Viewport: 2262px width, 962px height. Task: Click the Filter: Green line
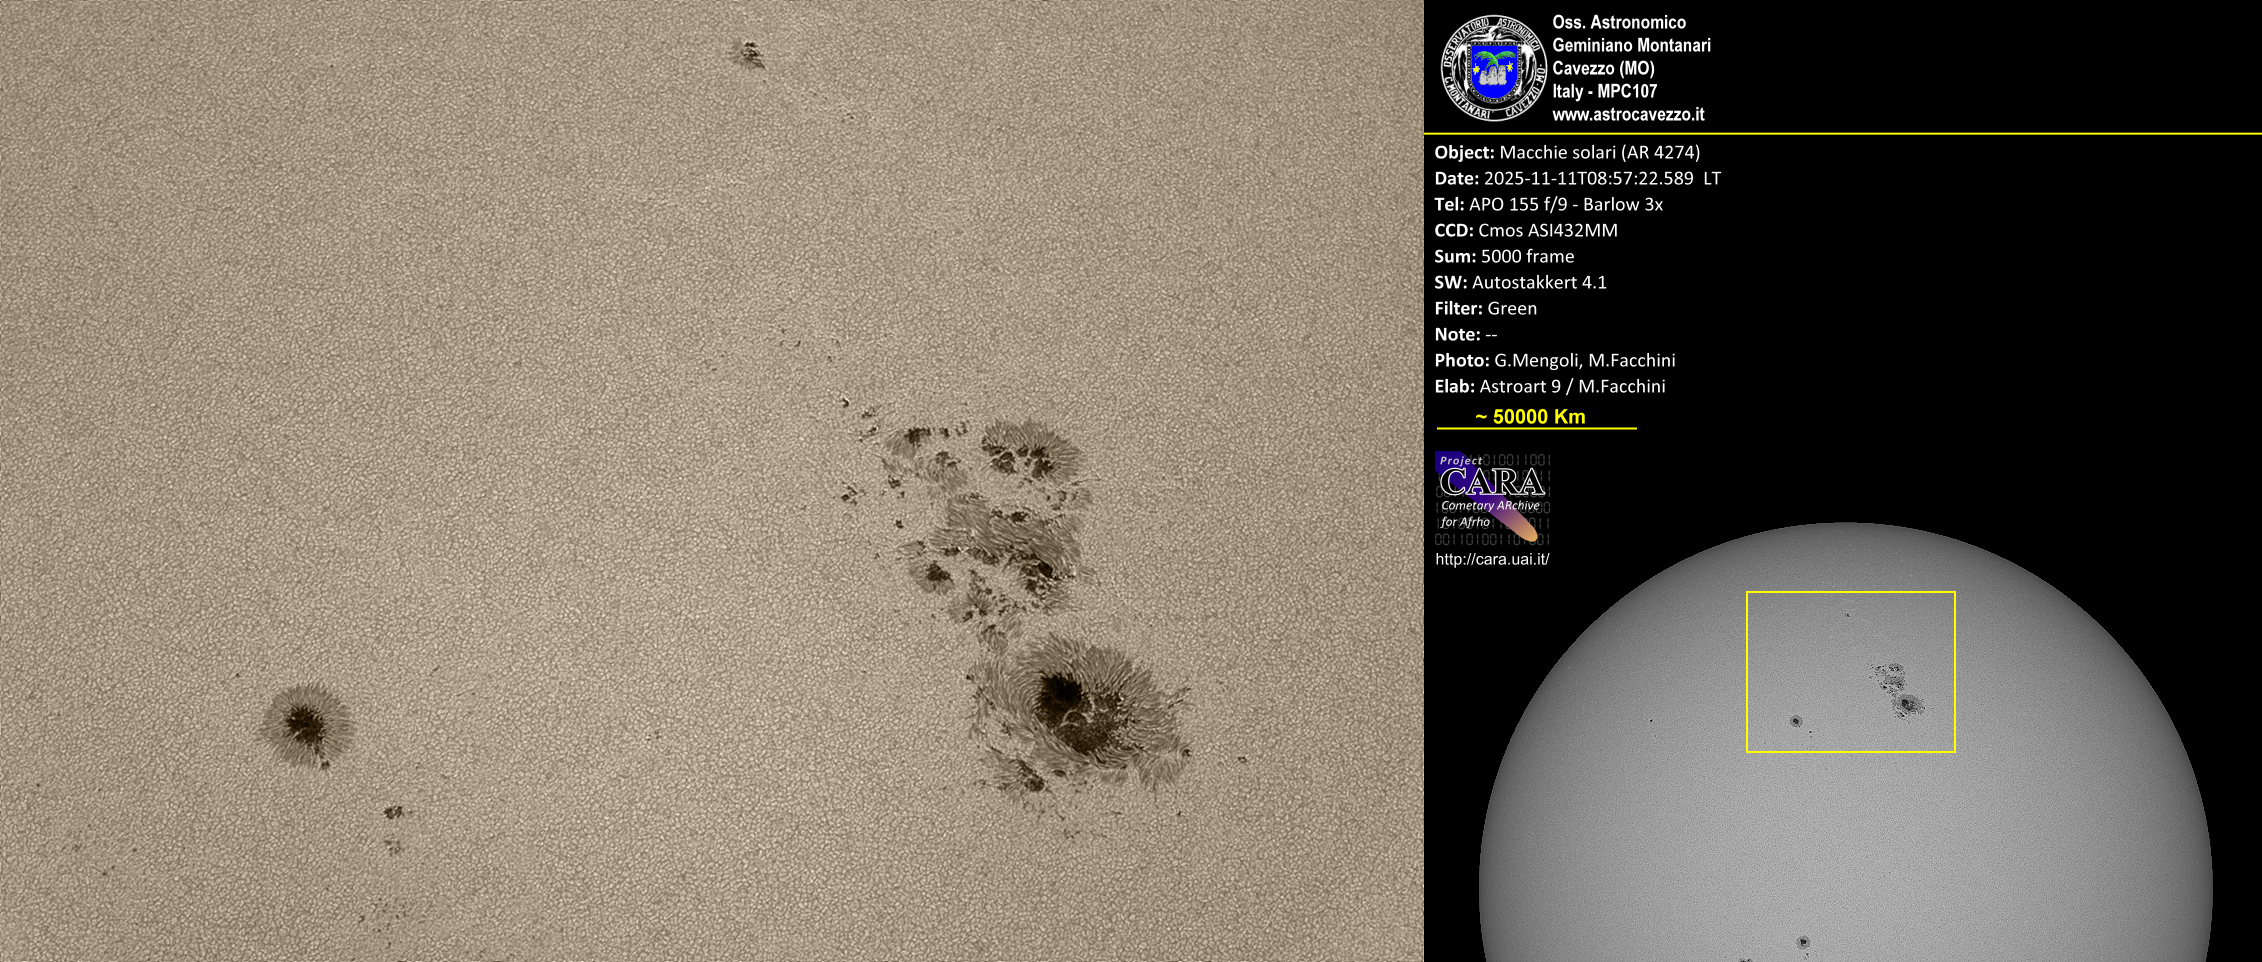(x=1485, y=309)
